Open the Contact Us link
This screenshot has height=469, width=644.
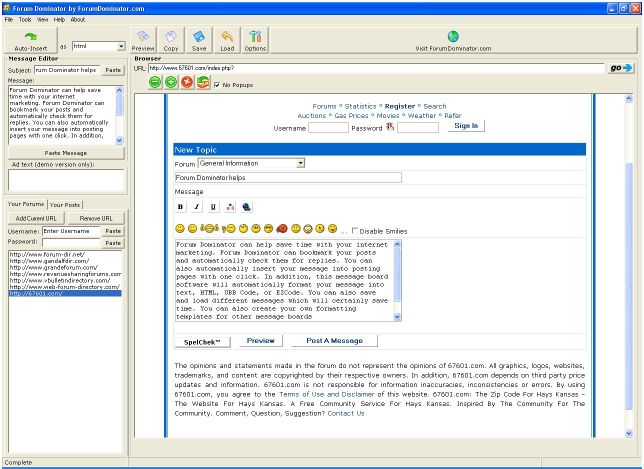pyautogui.click(x=346, y=413)
